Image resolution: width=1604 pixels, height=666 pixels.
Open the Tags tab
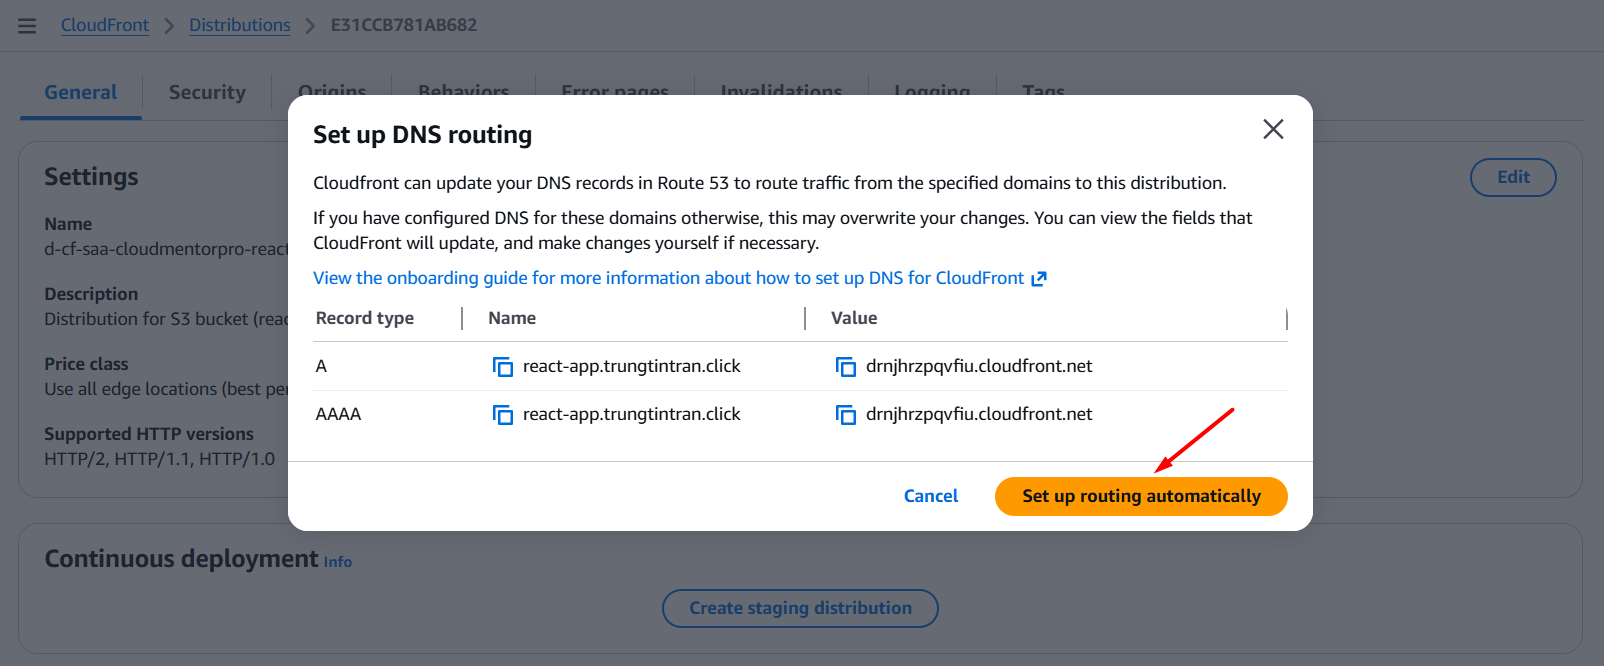point(1043,89)
